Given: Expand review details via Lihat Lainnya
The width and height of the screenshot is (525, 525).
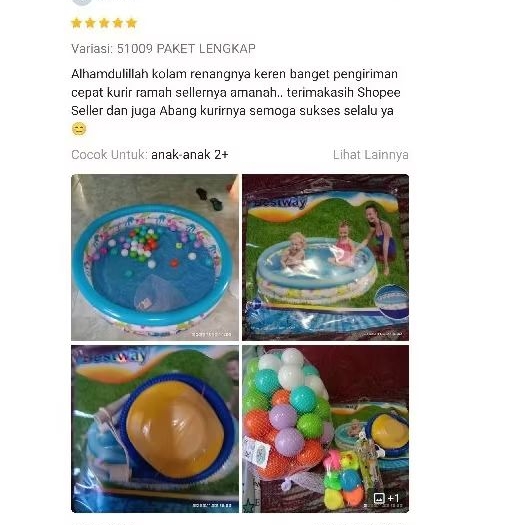Looking at the screenshot, I should 370,155.
